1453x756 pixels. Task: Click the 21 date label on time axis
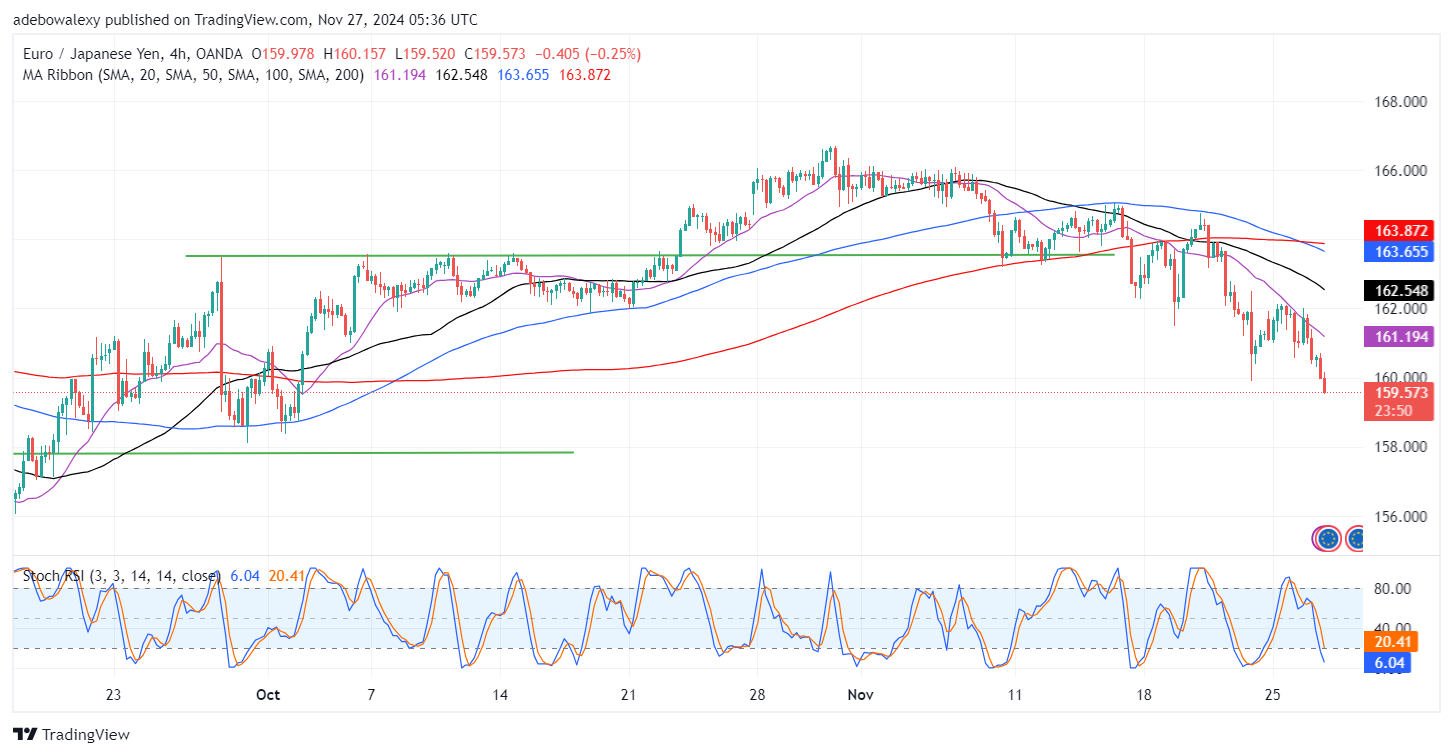[629, 695]
